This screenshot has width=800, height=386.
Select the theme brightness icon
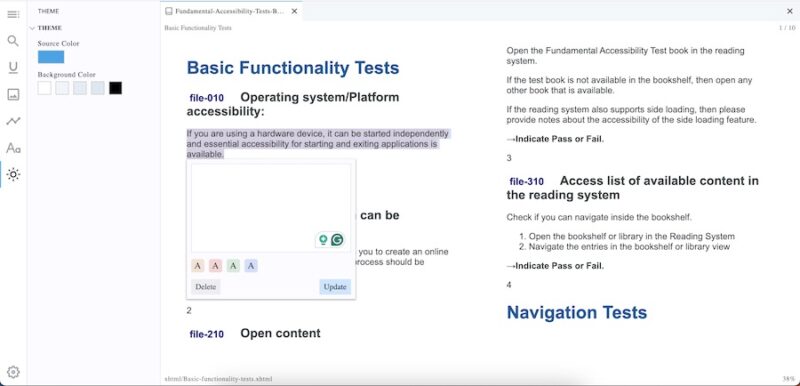tap(13, 174)
